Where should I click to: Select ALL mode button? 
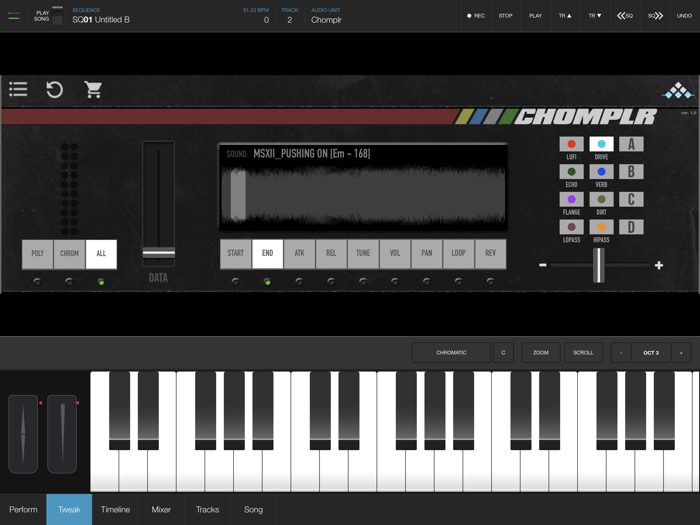(101, 254)
